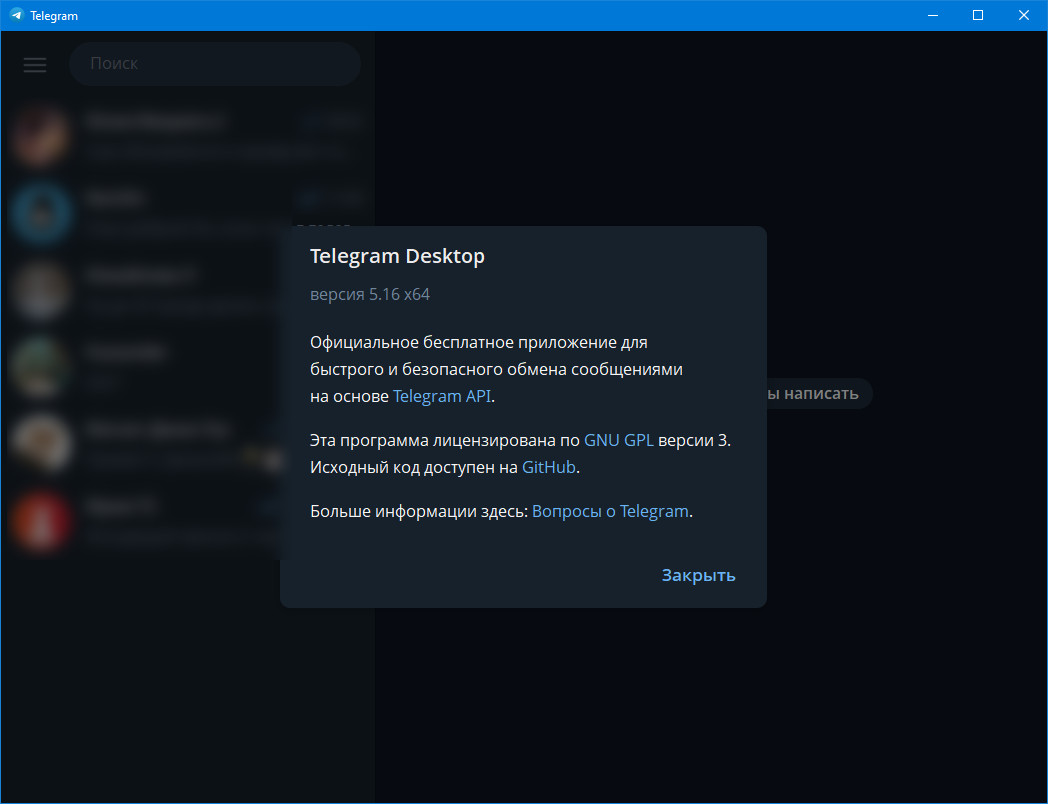Viewport: 1048px width, 804px height.
Task: Close the Telegram window
Action: (1024, 15)
